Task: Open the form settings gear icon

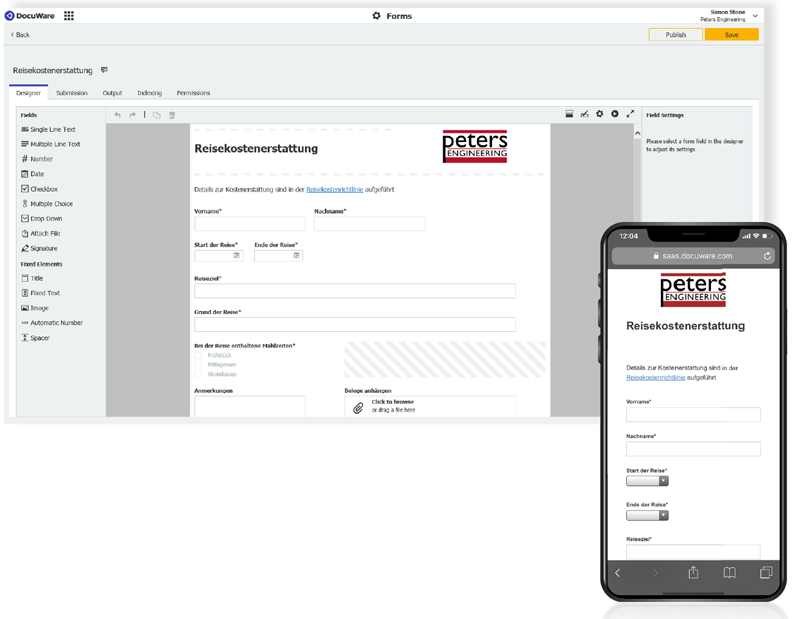Action: [x=598, y=114]
